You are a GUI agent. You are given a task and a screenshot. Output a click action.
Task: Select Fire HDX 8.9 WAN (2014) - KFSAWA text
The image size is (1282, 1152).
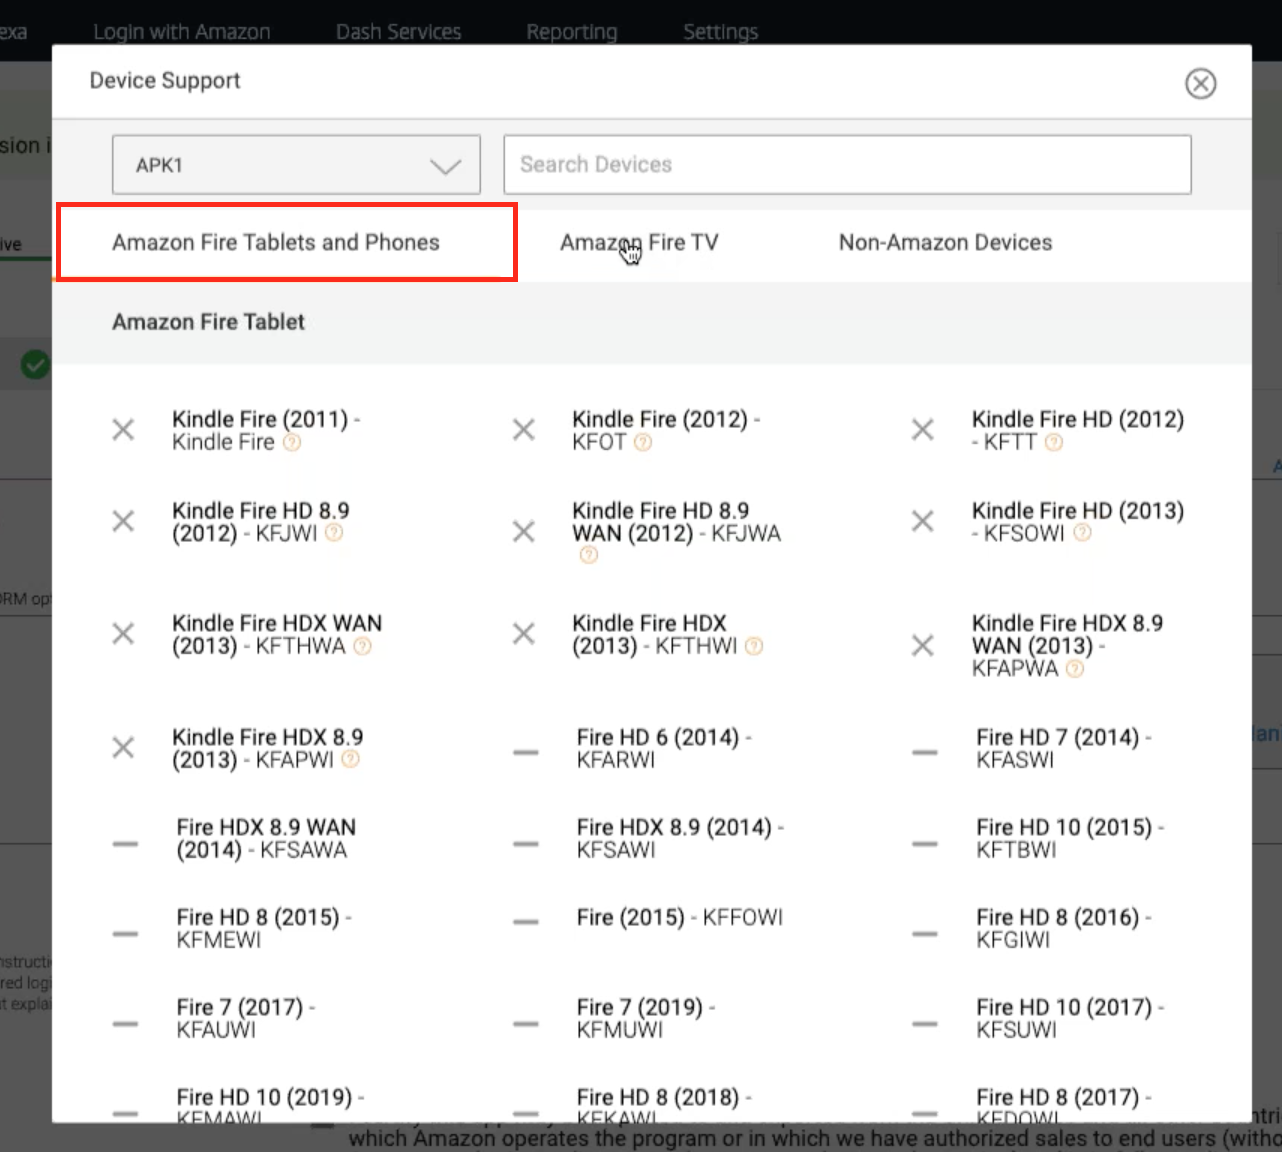tap(266, 838)
